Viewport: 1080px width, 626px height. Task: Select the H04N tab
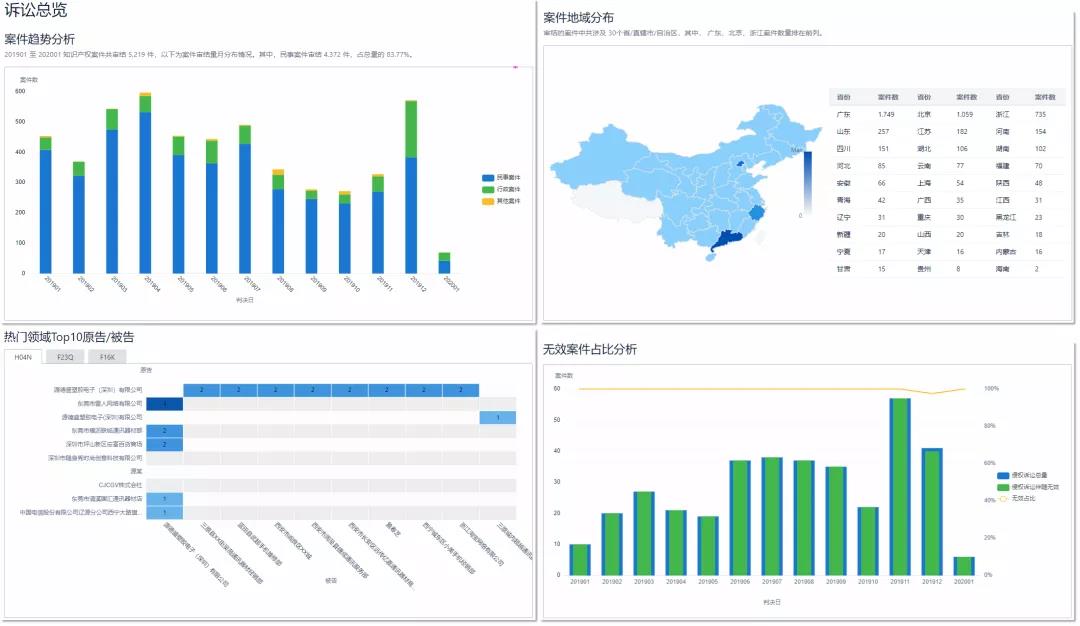[23, 356]
